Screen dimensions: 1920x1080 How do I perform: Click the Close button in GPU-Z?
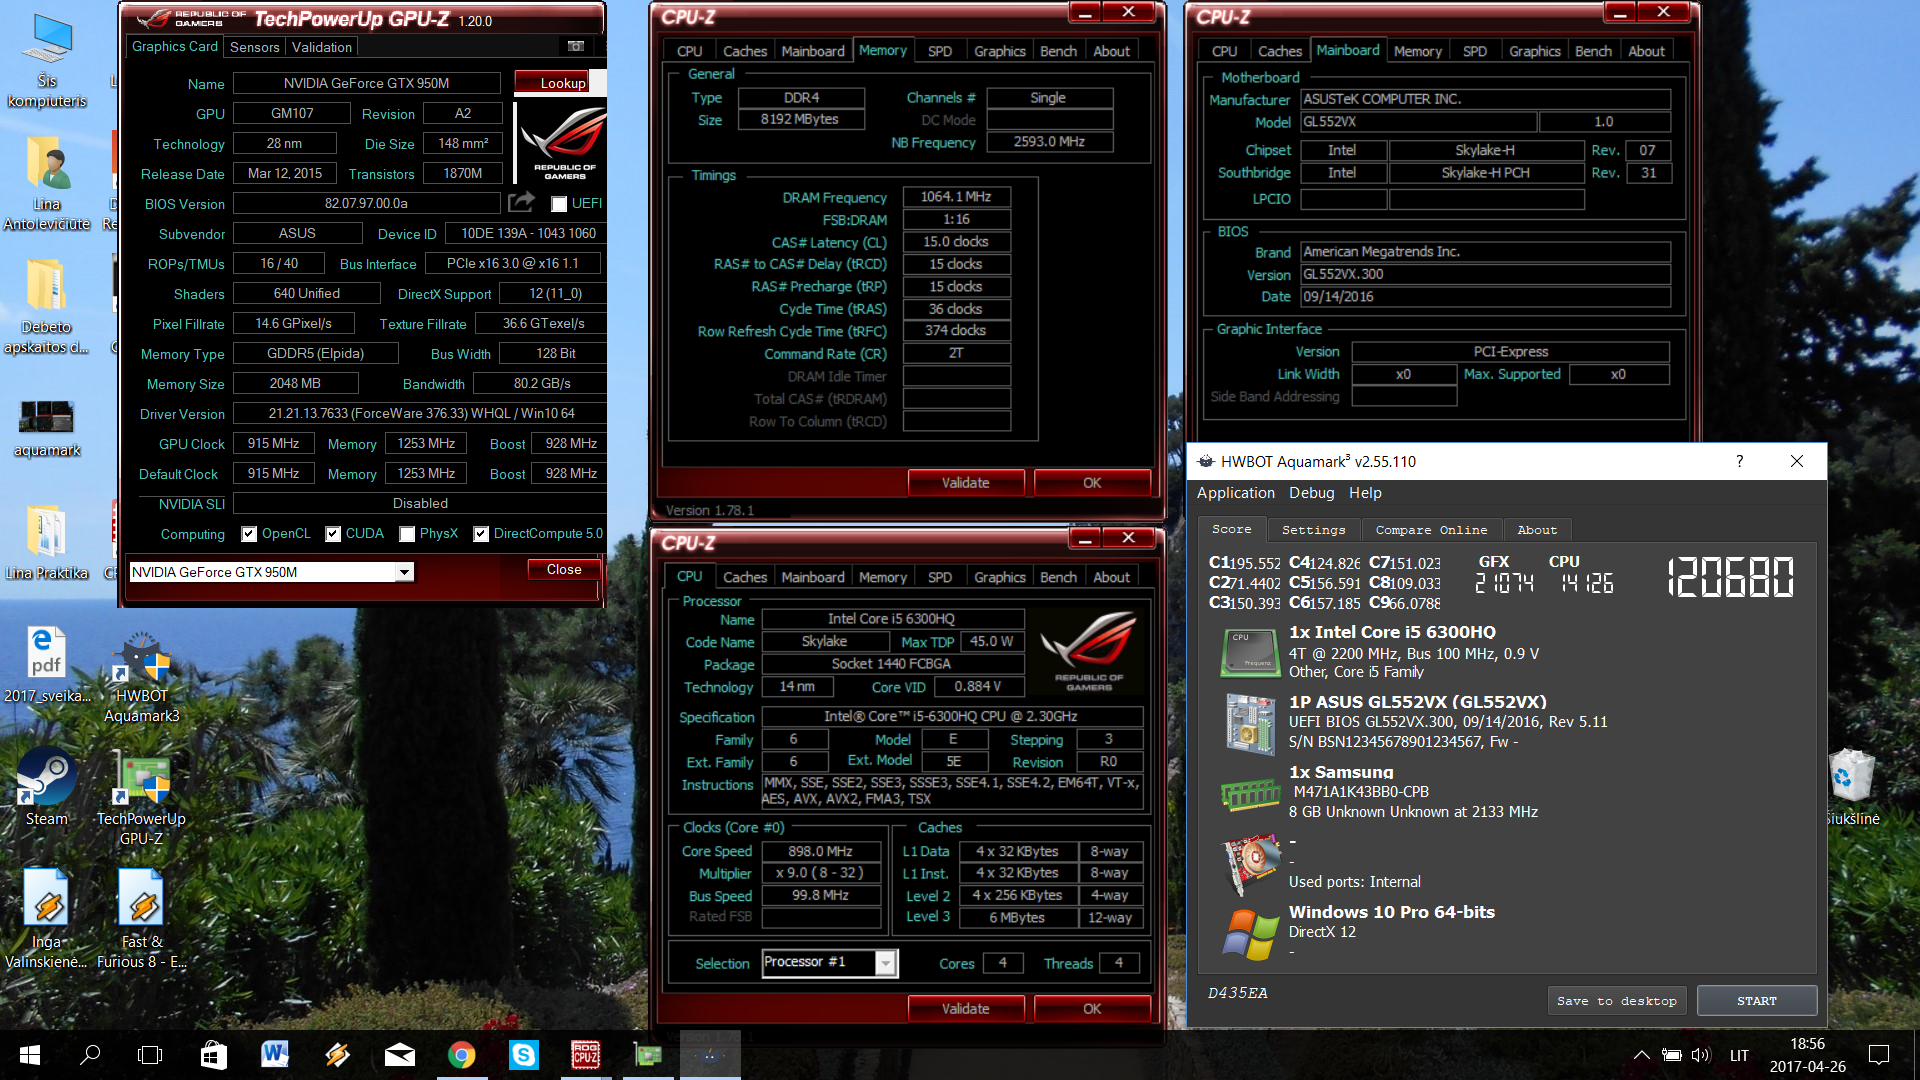(x=564, y=569)
